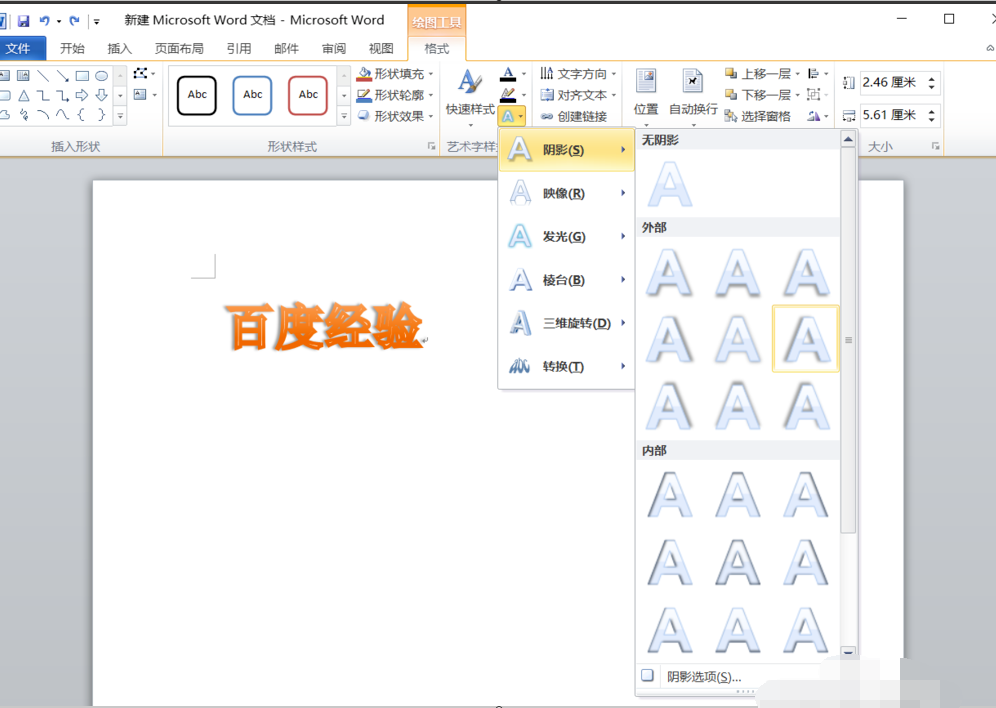The height and width of the screenshot is (708, 996).
Task: Open the text fill color A dropdown
Action: point(523,74)
